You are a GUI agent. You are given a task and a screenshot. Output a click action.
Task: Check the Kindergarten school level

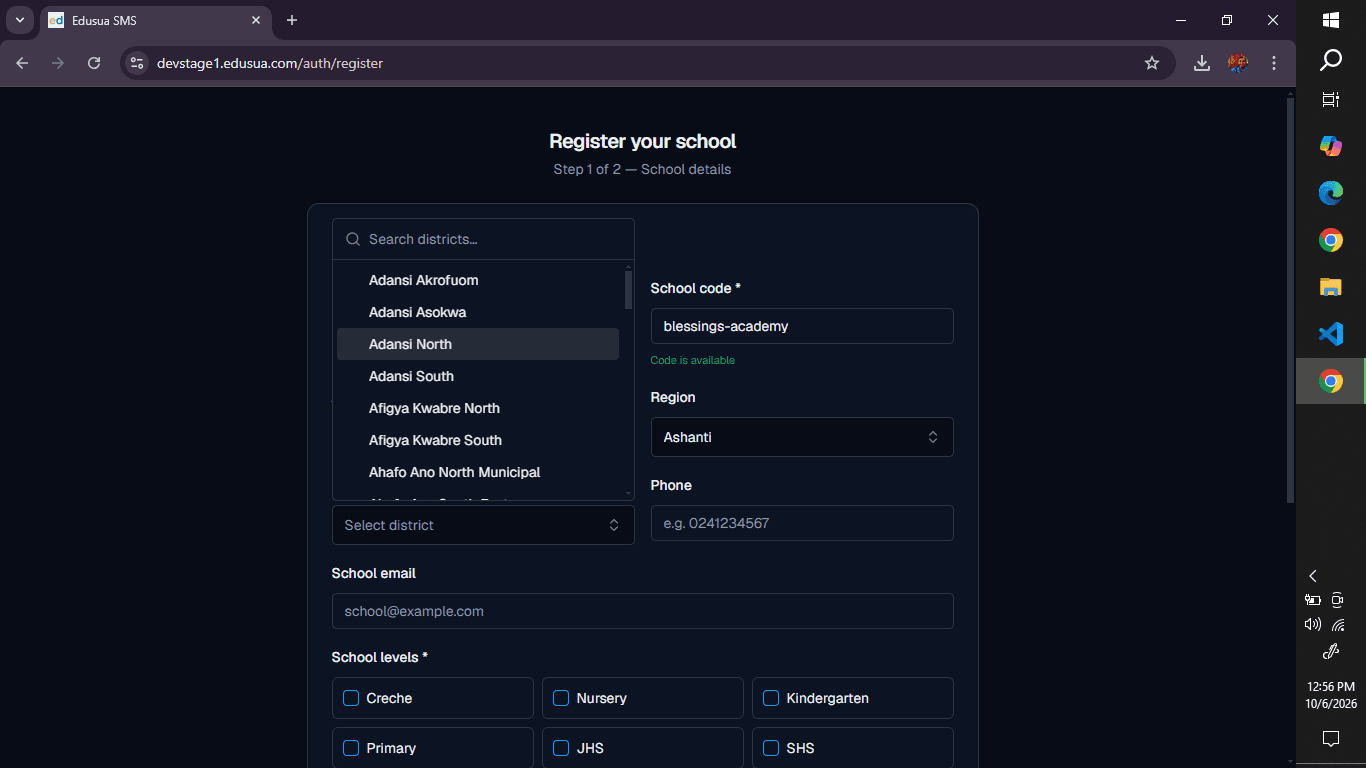click(771, 698)
